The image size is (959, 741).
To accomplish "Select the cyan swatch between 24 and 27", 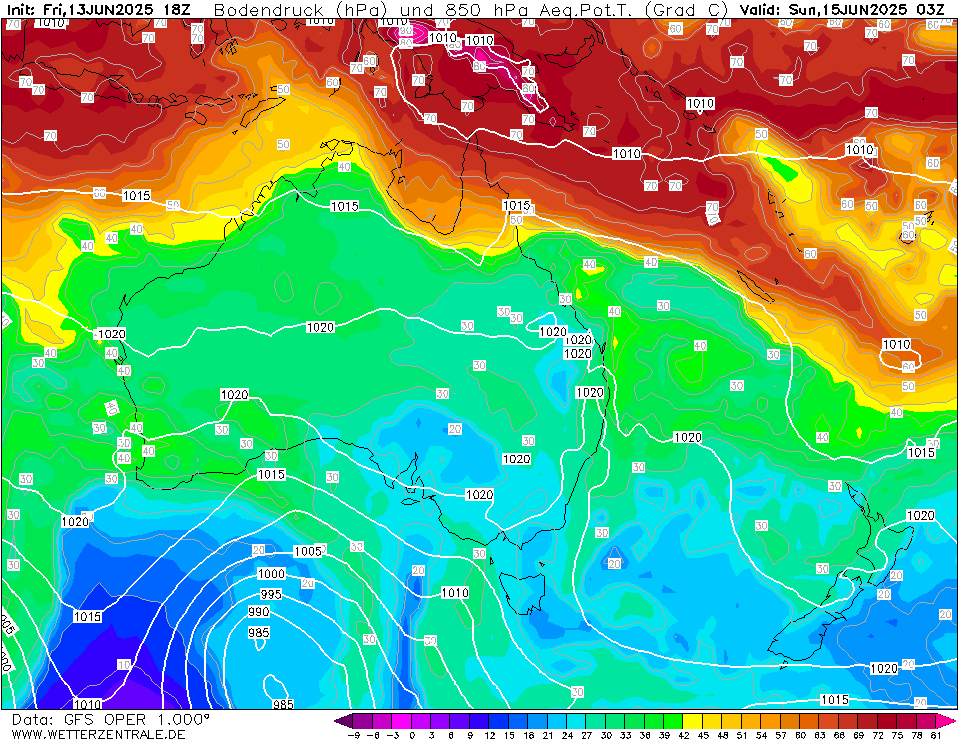I will (x=576, y=721).
